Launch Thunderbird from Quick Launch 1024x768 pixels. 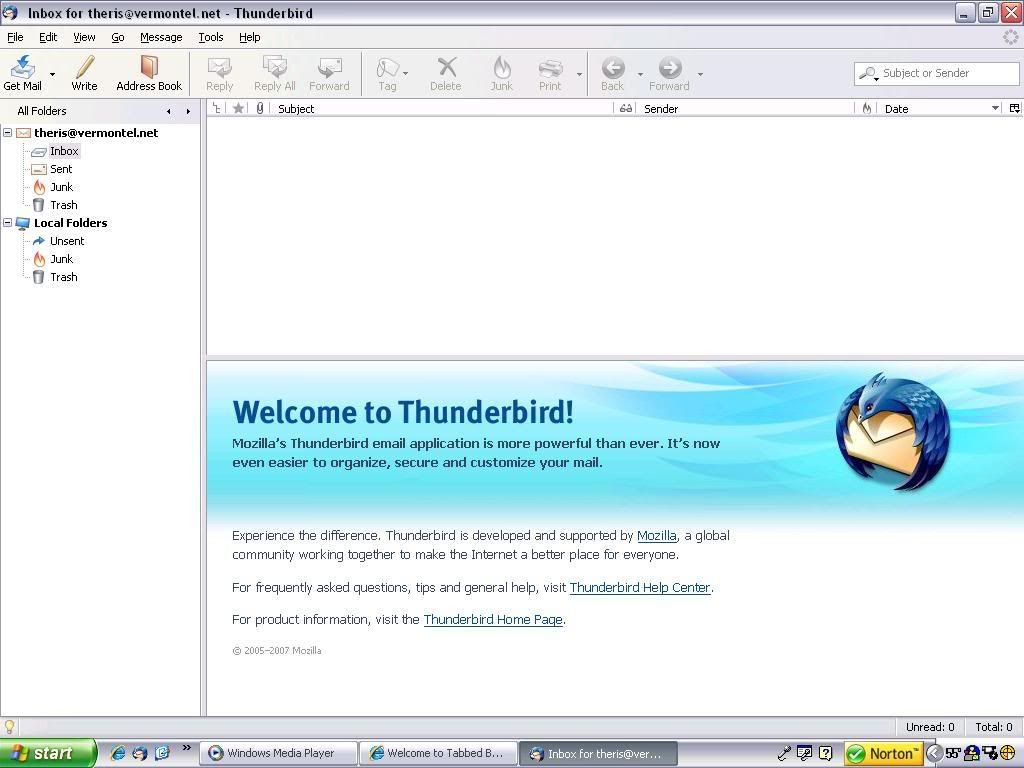(x=140, y=753)
